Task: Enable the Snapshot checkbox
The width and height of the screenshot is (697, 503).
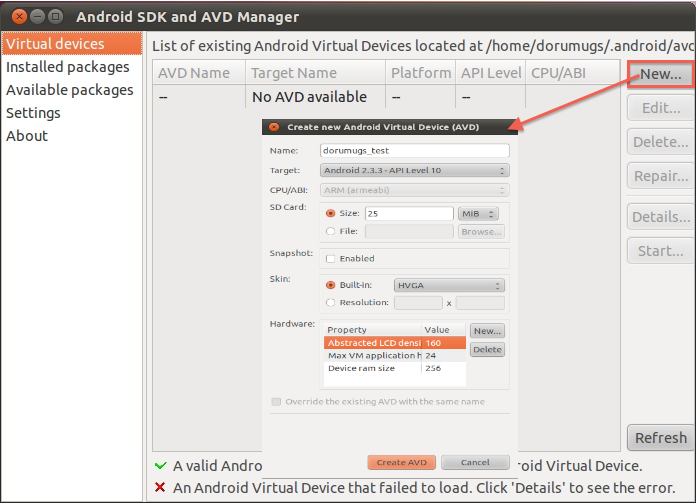Action: [330, 259]
